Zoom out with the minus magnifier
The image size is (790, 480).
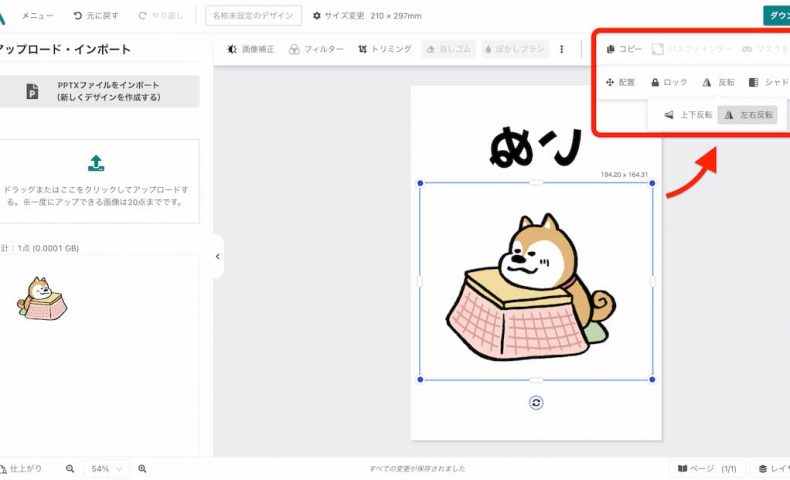point(70,468)
